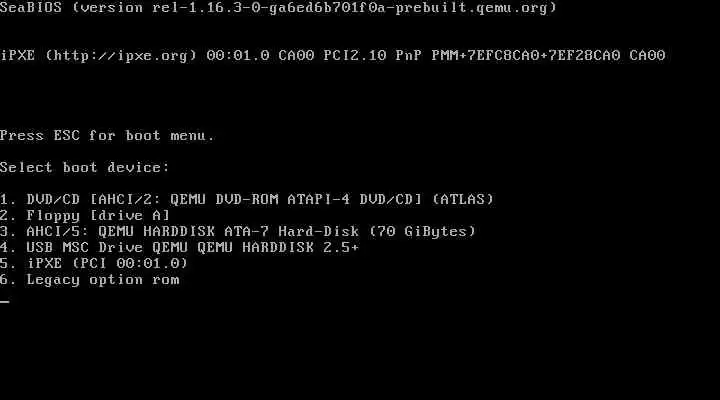Select the DVD/CD AHCI/2 boot entry

pyautogui.click(x=247, y=199)
